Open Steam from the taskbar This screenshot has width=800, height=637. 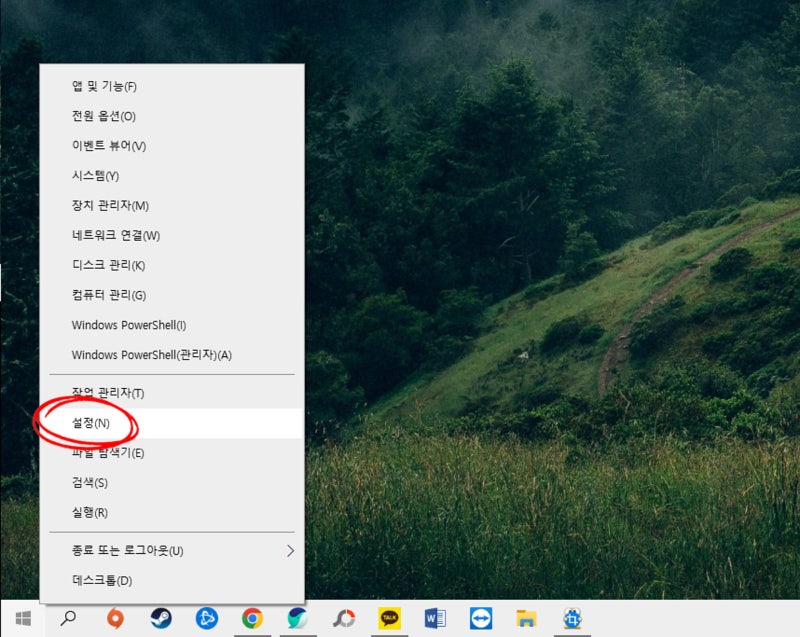160,620
